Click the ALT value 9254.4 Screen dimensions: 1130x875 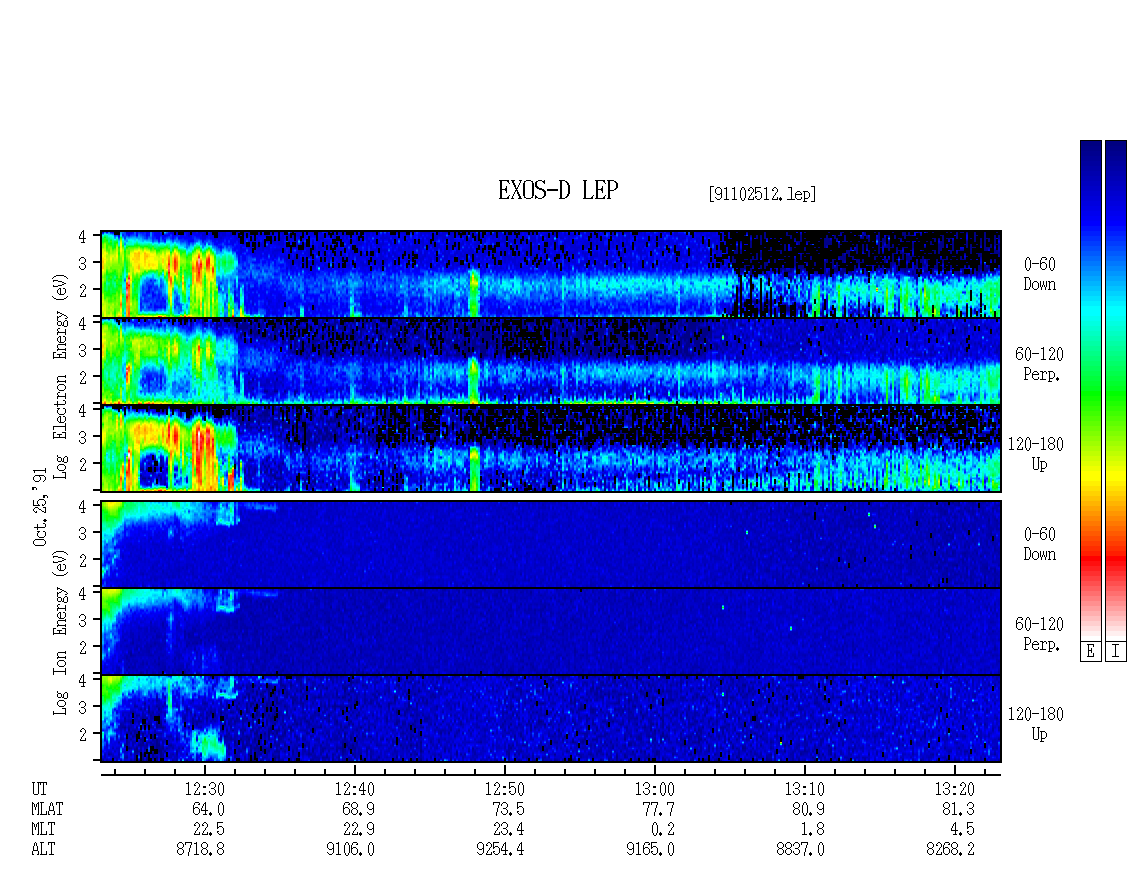[500, 850]
